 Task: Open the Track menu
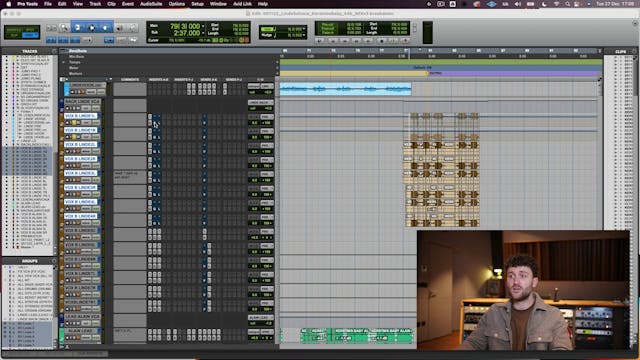(x=95, y=4)
